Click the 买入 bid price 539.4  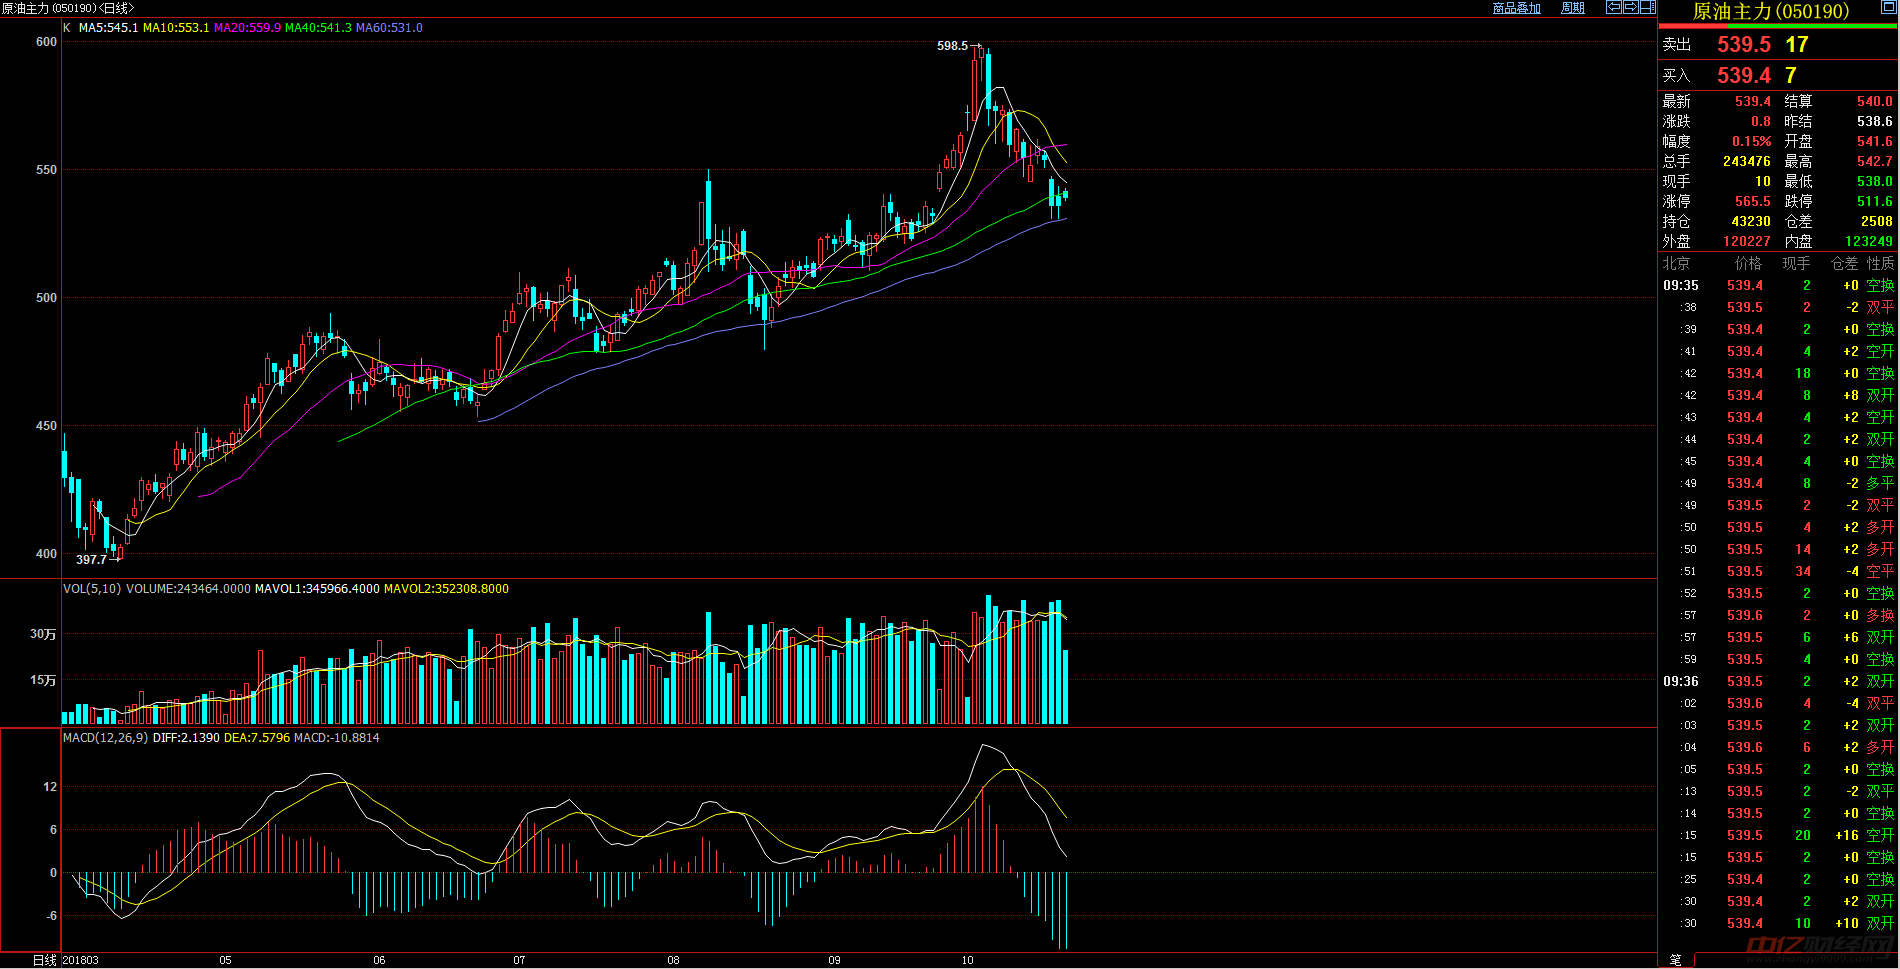1743,76
